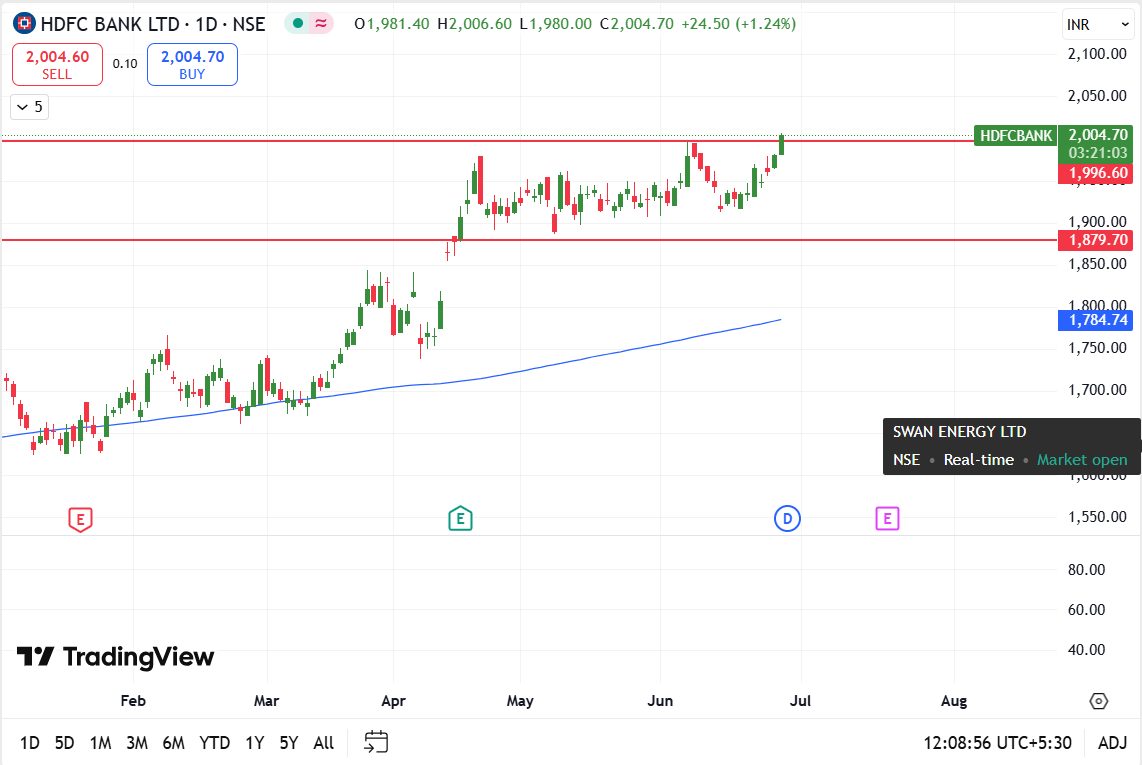
Task: Select the 1M time range
Action: click(101, 743)
